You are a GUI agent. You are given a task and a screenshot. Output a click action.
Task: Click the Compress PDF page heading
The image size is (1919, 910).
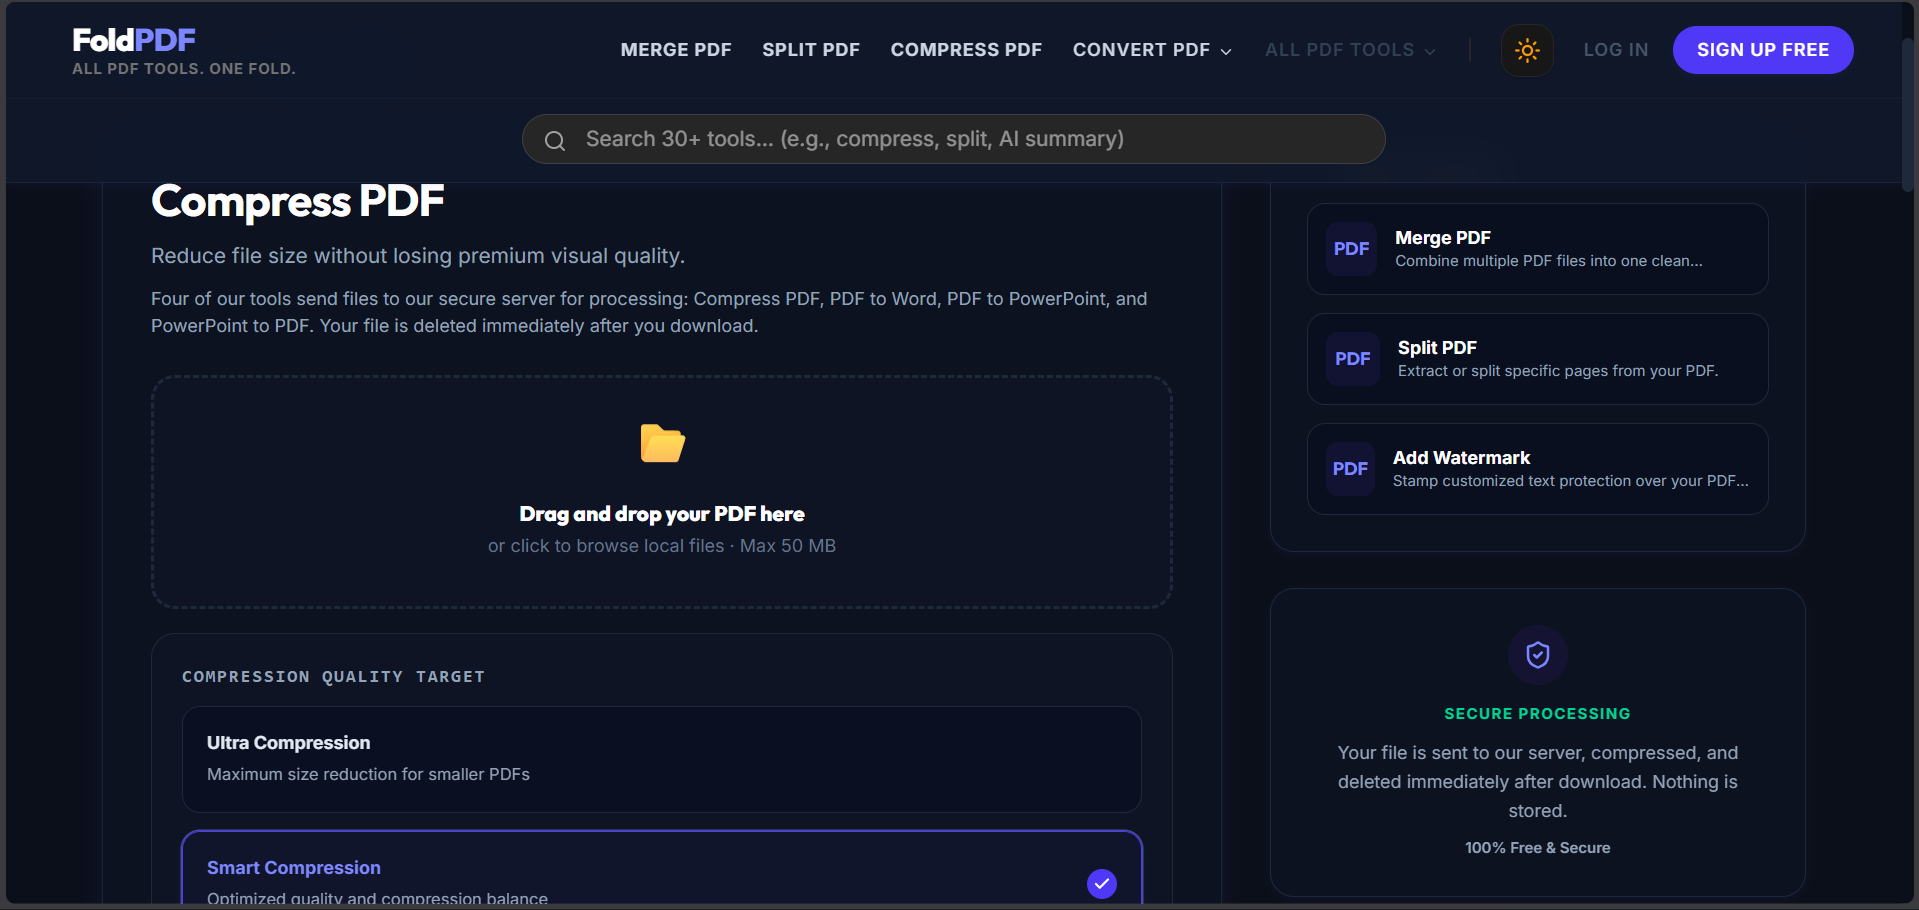[298, 202]
